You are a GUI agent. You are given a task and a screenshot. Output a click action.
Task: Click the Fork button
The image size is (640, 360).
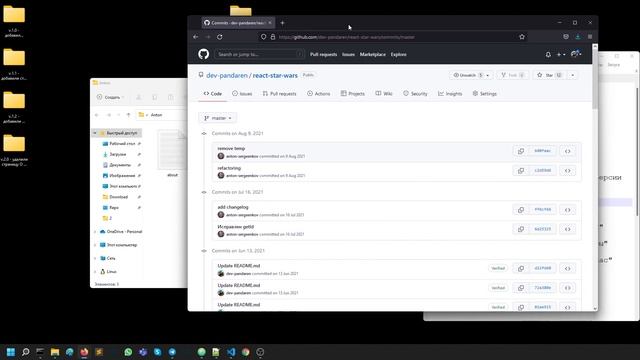(x=513, y=75)
